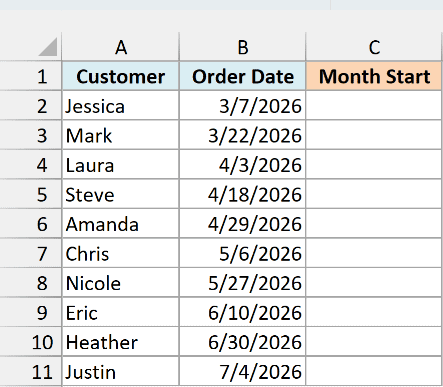This screenshot has width=443, height=387.
Task: Select the cell containing Laura
Action: pos(121,165)
